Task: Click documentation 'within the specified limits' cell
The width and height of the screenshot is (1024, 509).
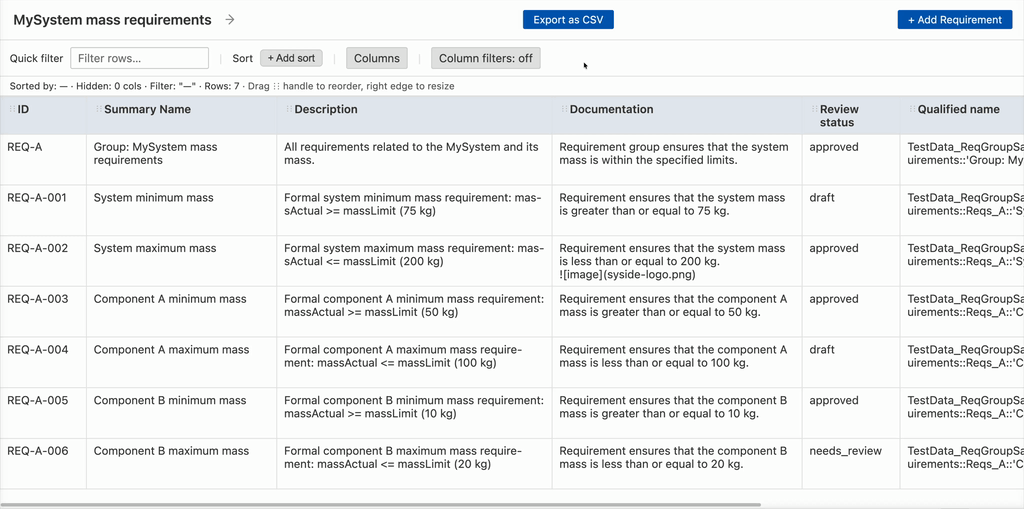Action: (677, 159)
